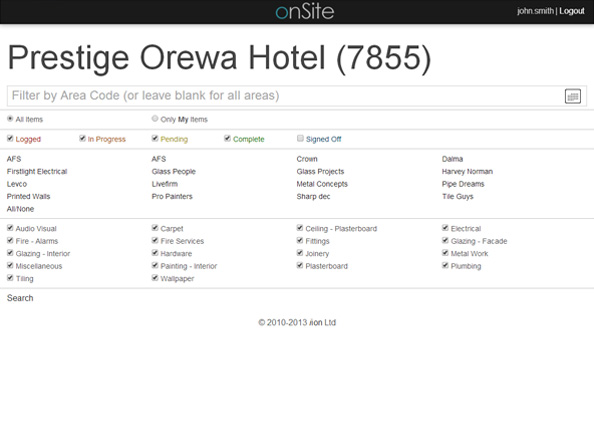Select the All Items radio button

10,119
